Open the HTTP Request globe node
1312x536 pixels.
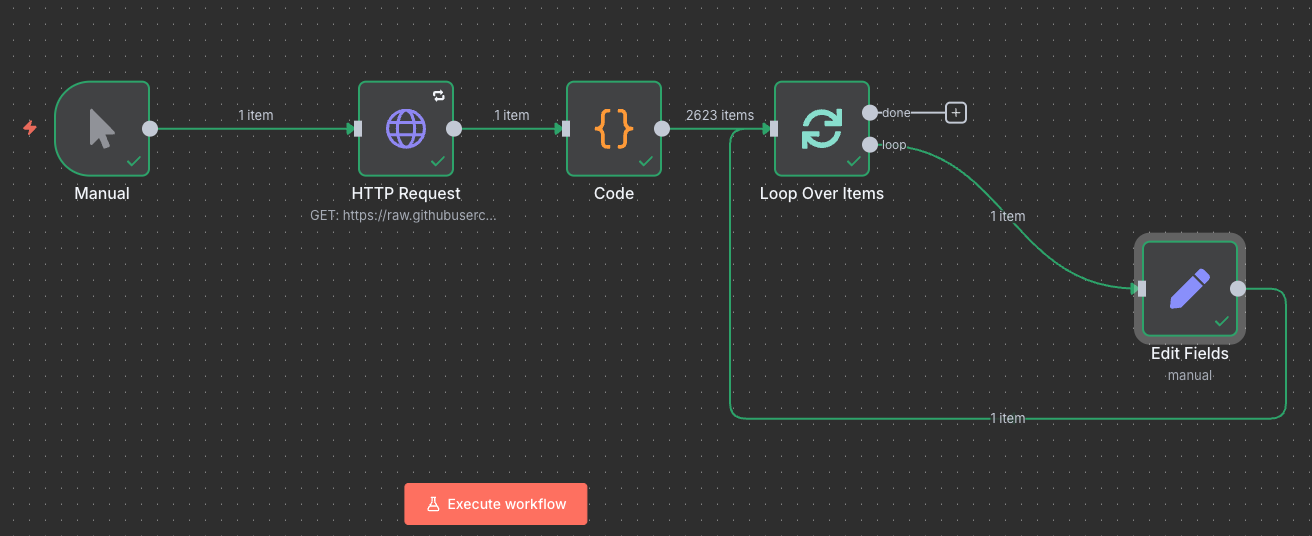pos(406,129)
